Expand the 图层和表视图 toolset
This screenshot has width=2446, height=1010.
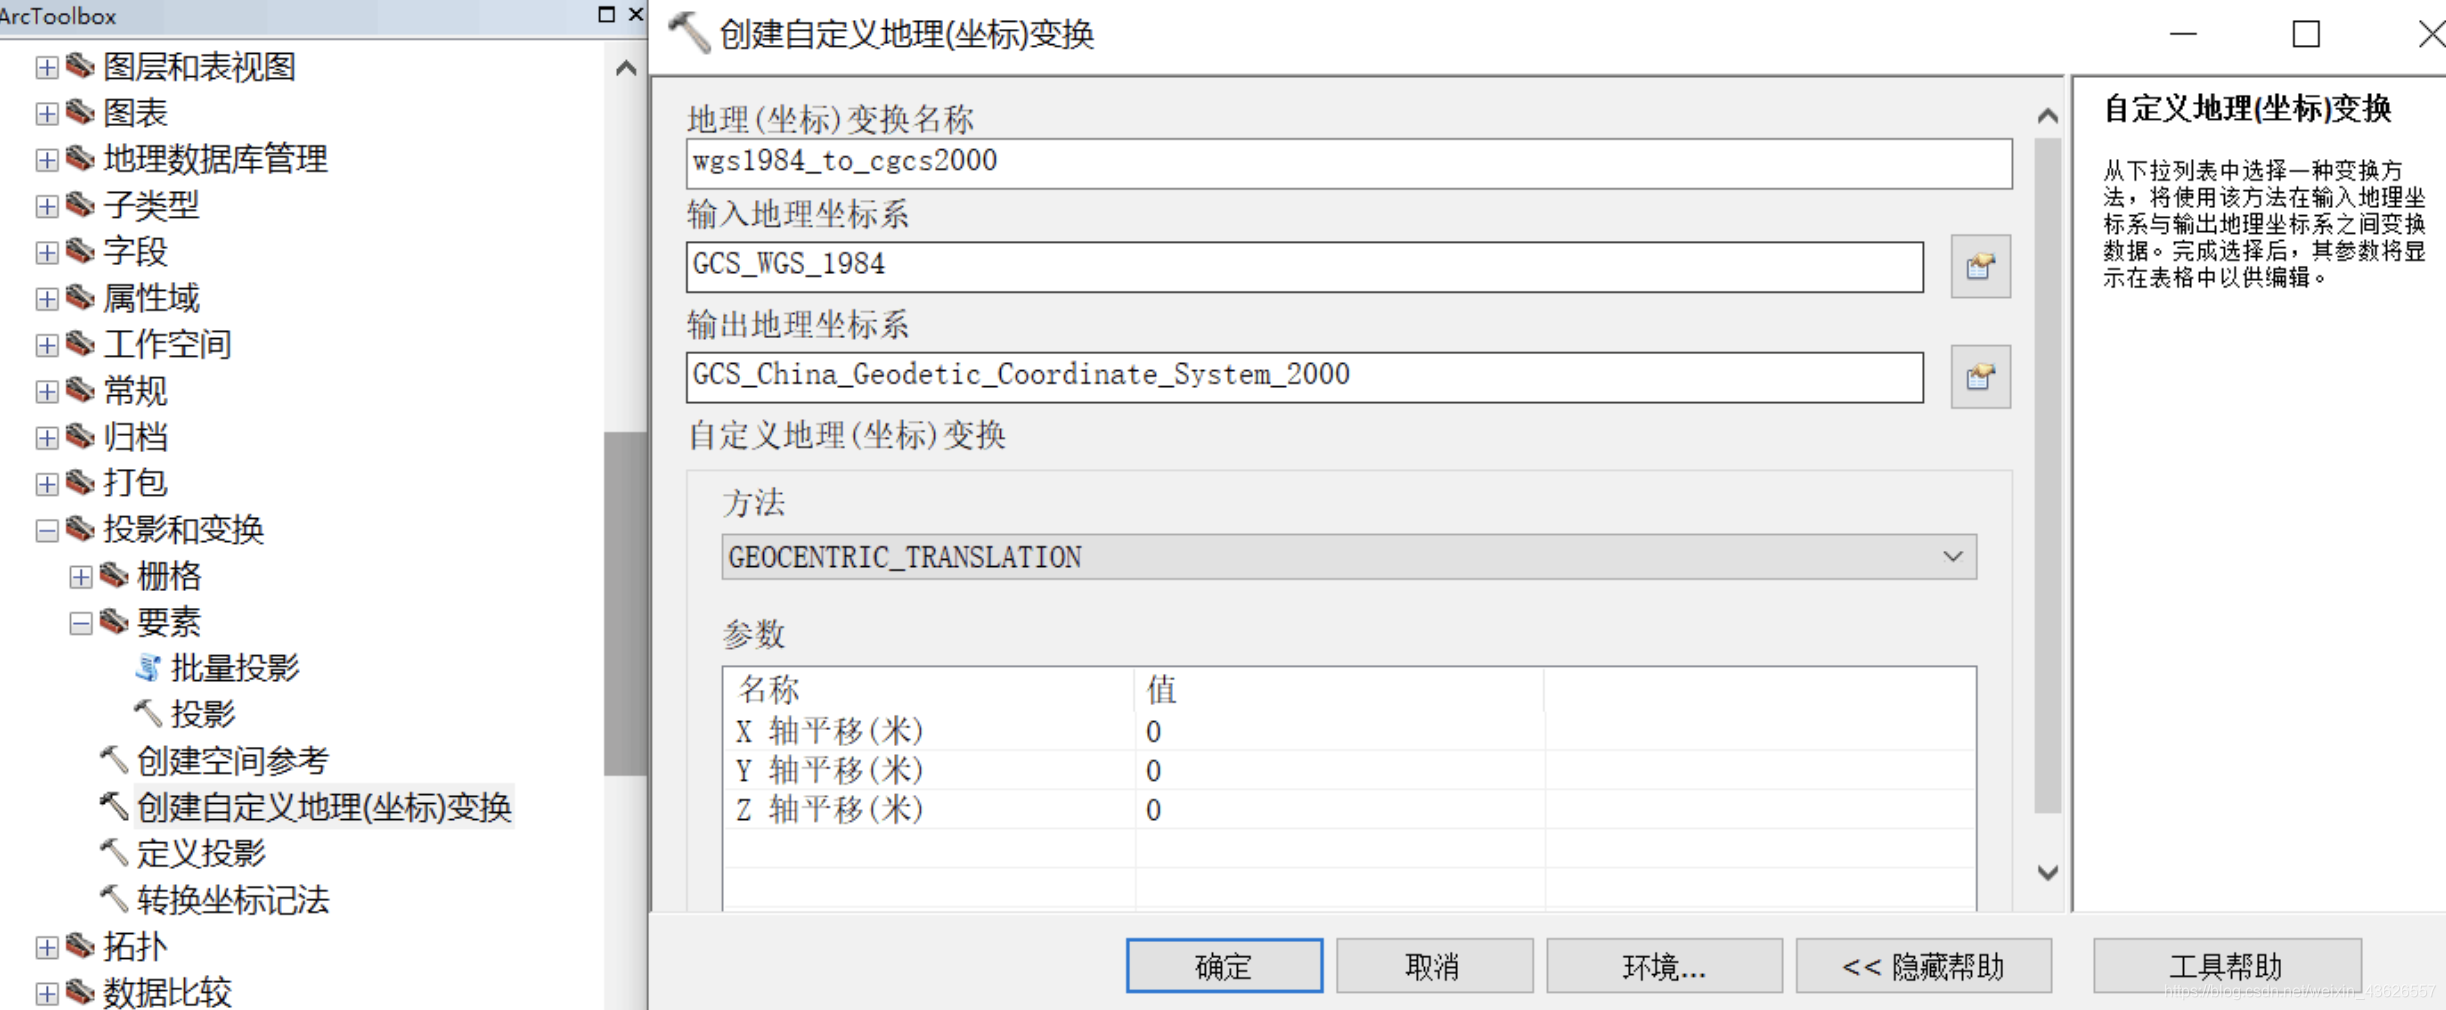46,67
